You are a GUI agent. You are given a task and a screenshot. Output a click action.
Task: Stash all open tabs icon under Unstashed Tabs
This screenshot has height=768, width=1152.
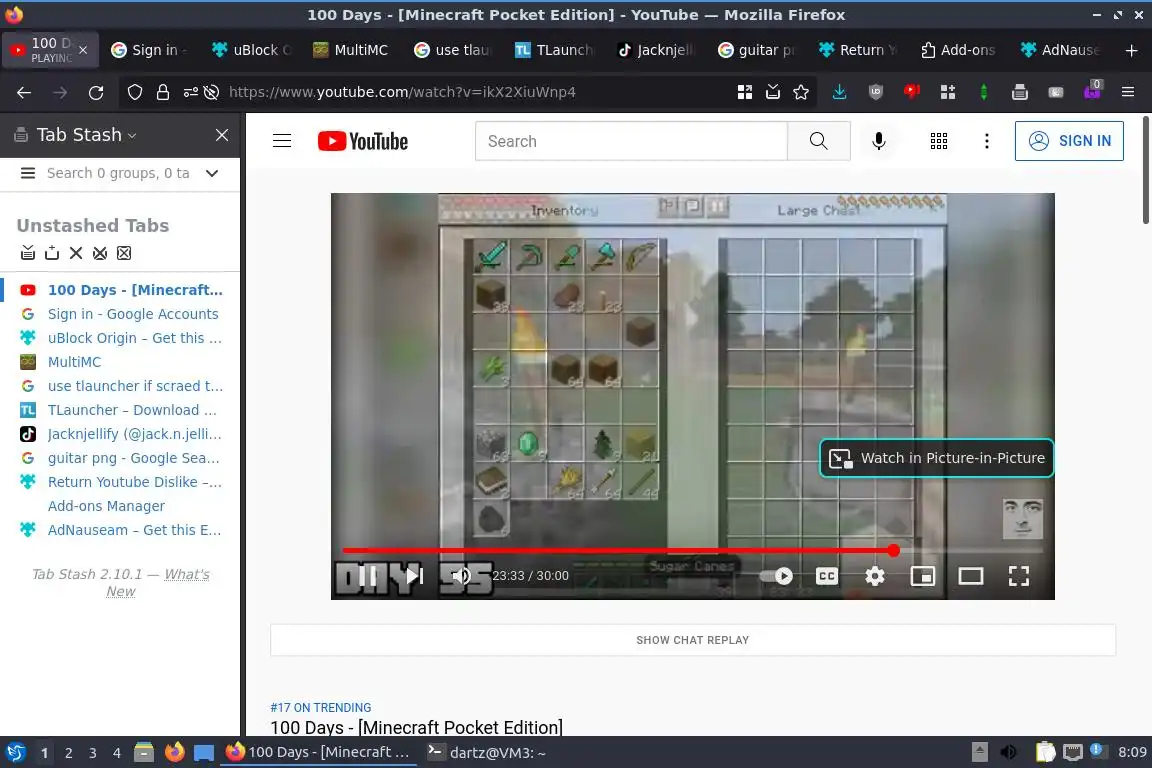[28, 253]
